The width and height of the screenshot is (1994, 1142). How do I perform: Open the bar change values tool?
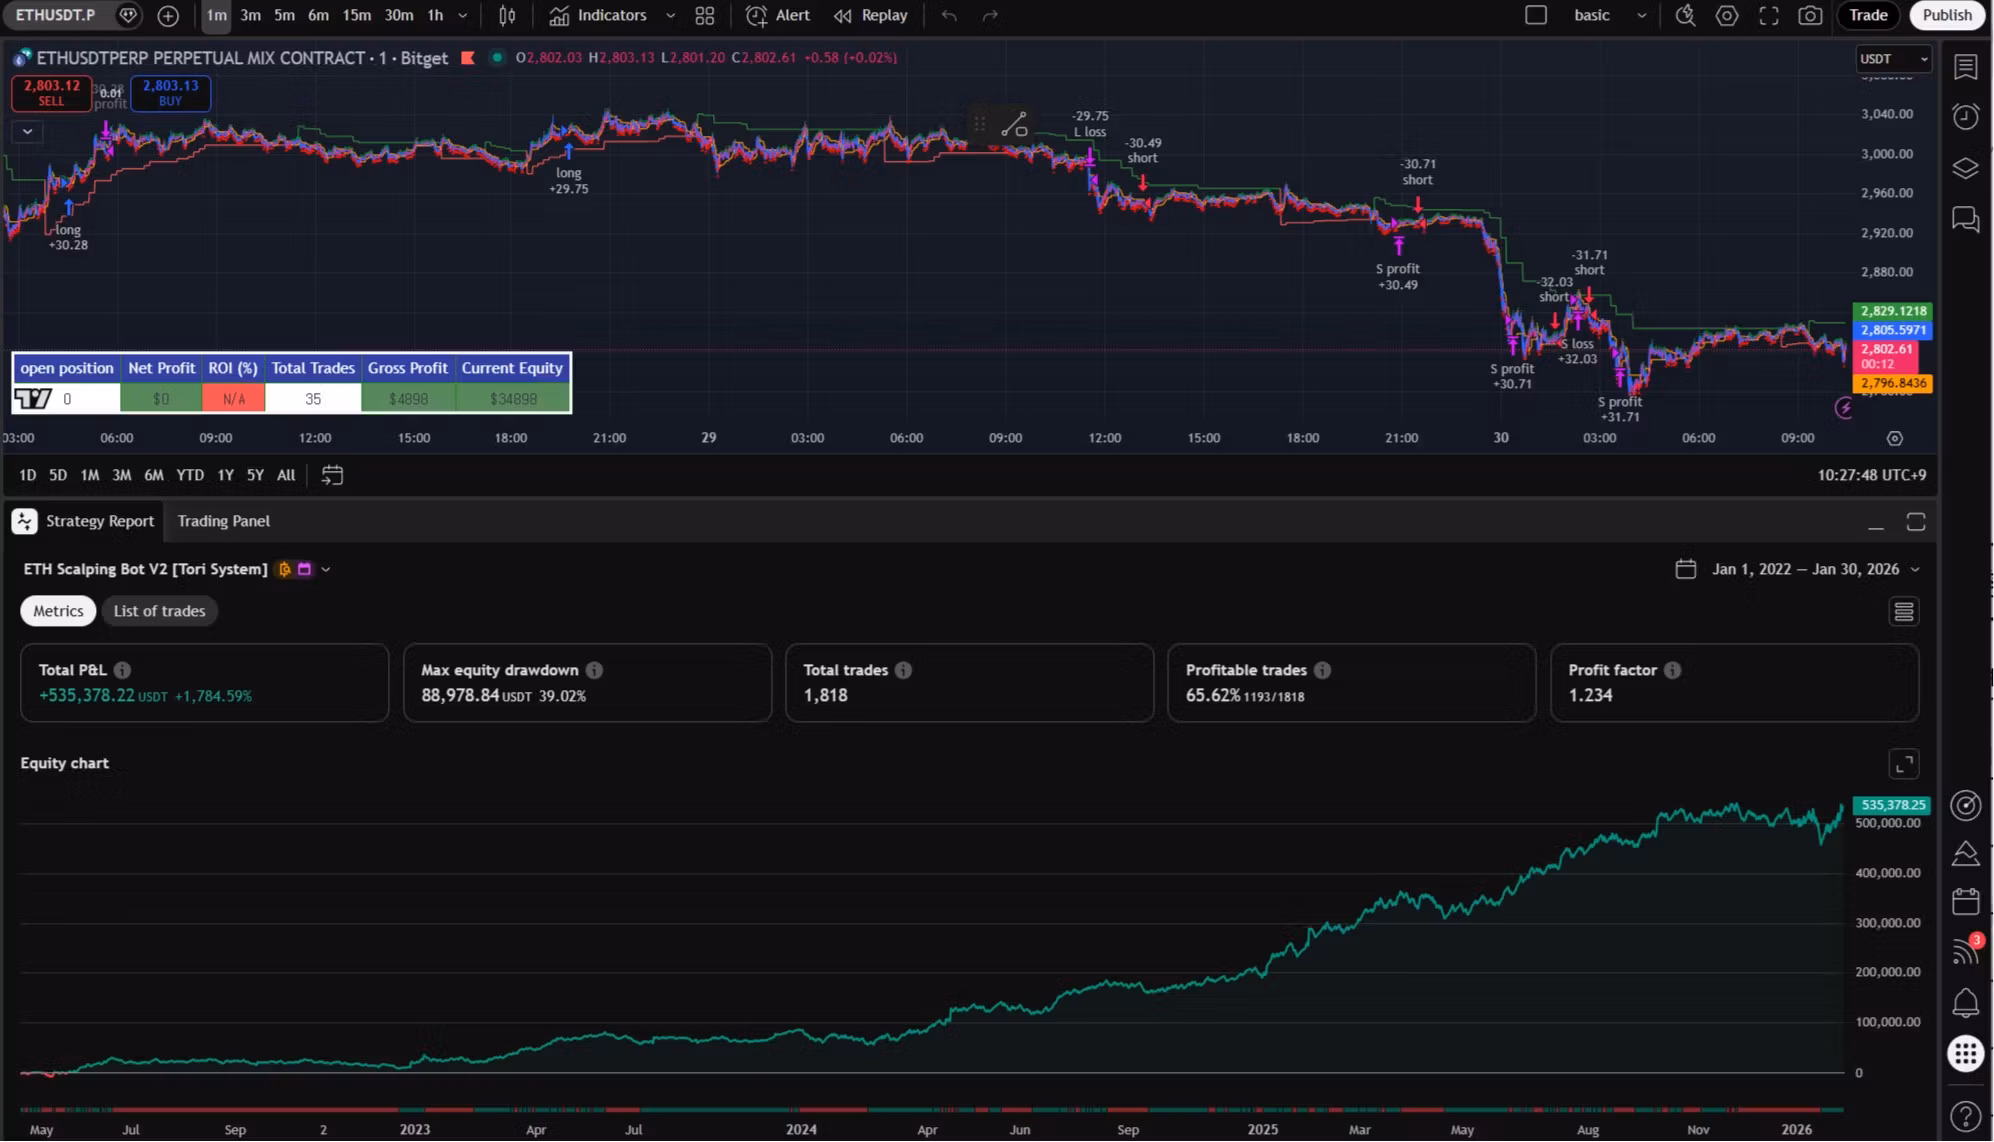506,15
